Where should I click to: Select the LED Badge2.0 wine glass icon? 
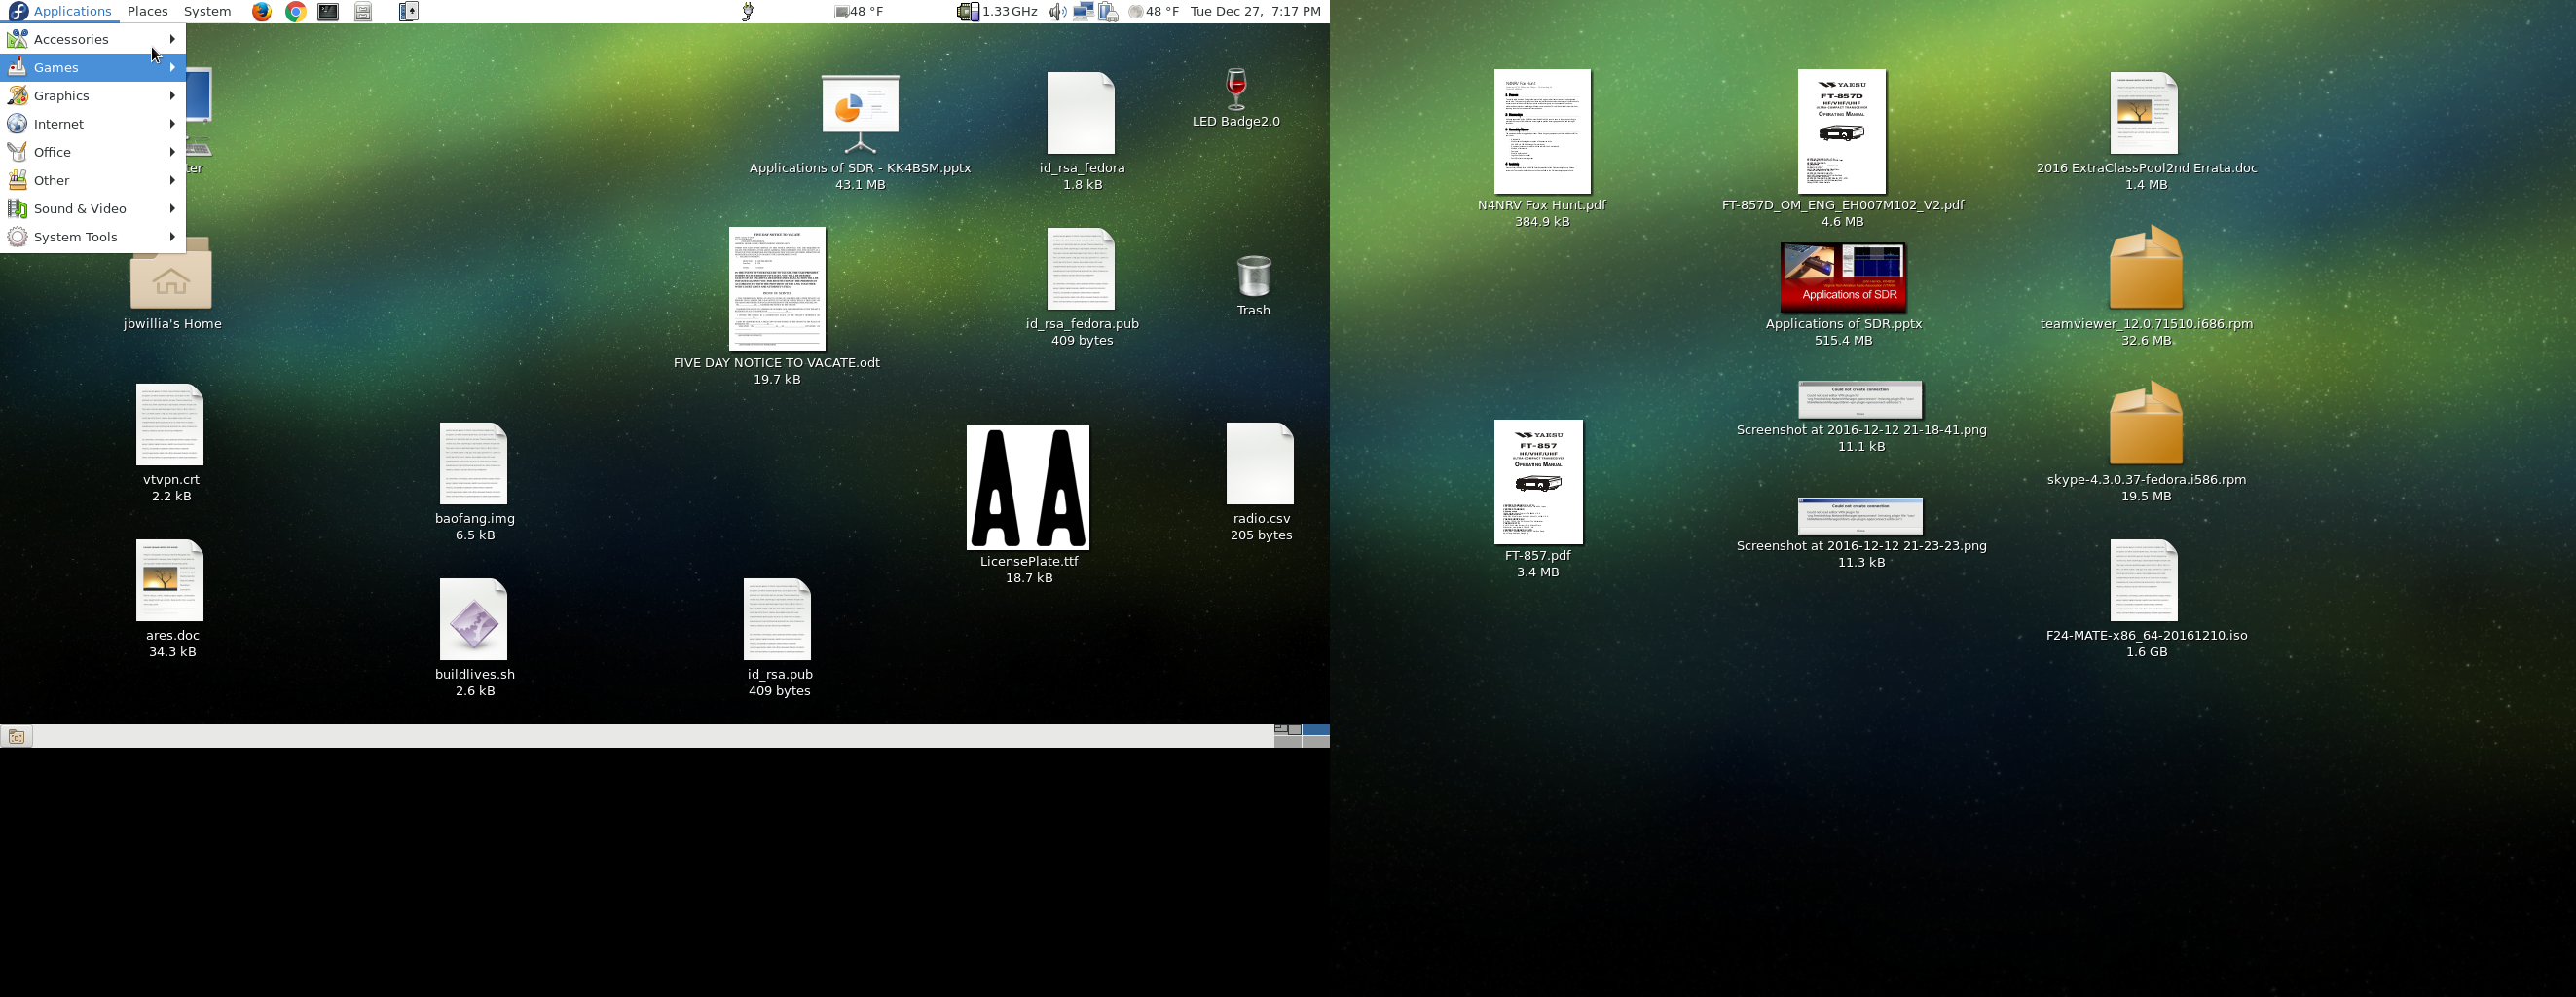(x=1236, y=89)
